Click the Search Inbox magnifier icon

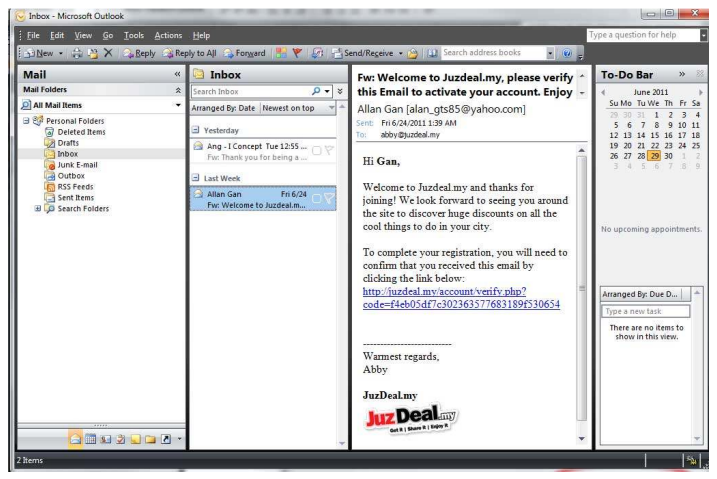point(316,91)
